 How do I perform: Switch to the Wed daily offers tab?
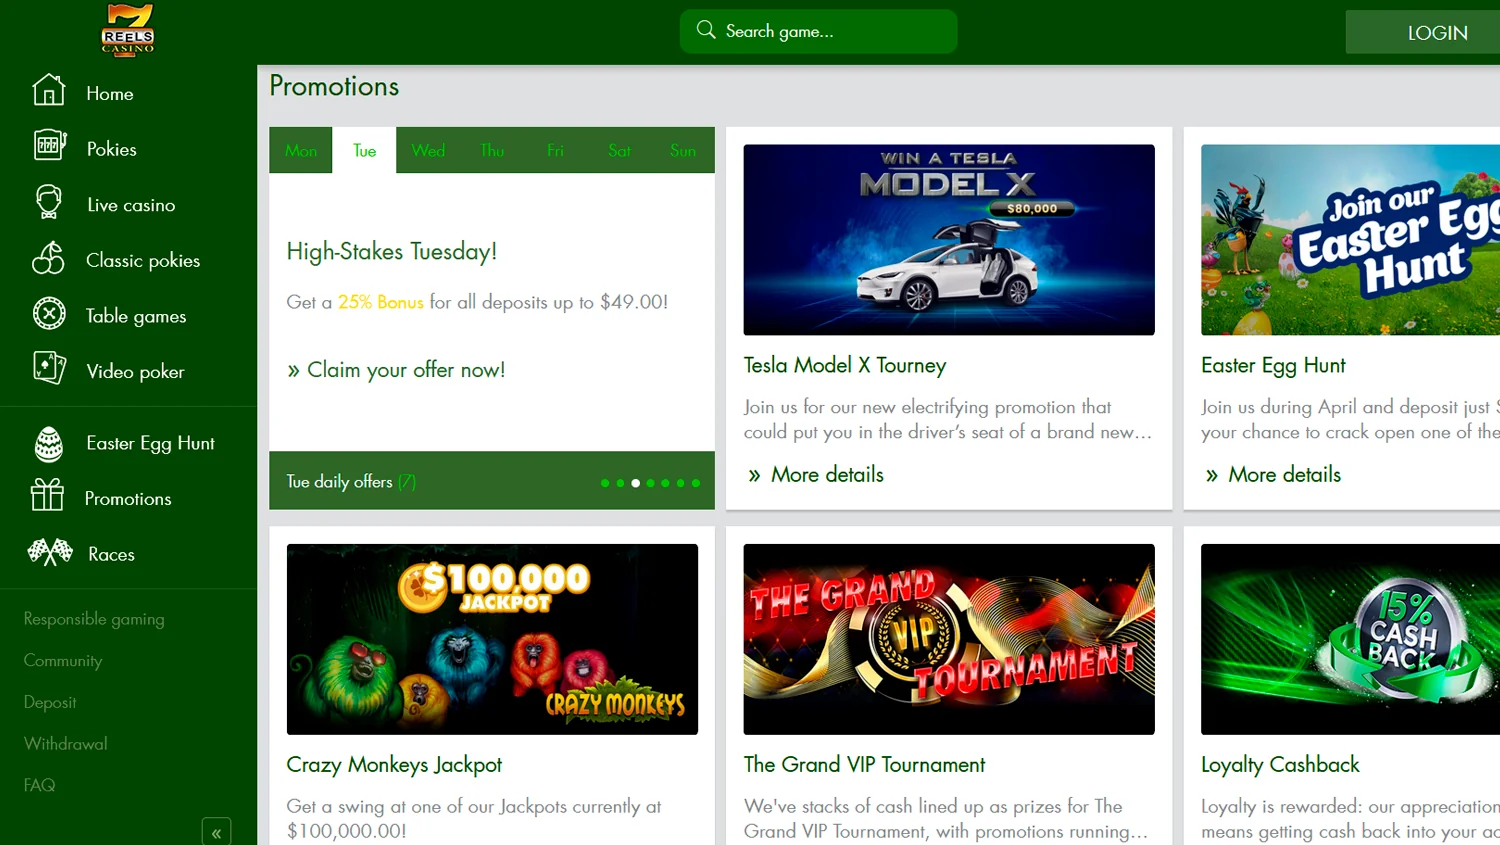(428, 150)
